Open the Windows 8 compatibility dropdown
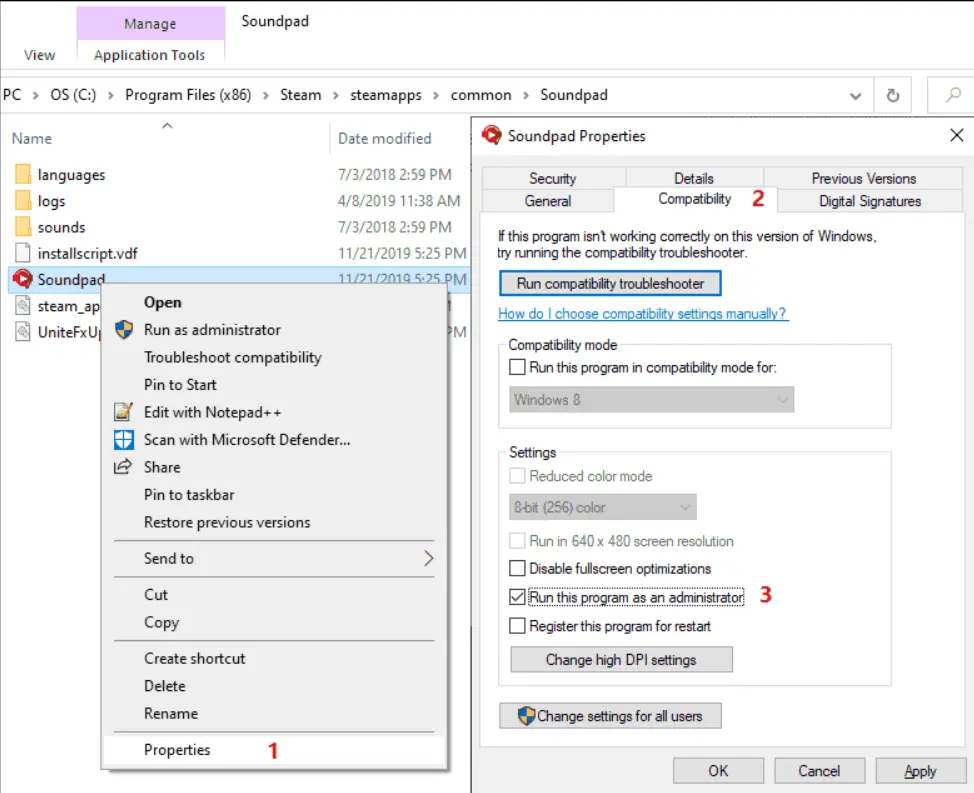This screenshot has width=974, height=793. tap(652, 400)
